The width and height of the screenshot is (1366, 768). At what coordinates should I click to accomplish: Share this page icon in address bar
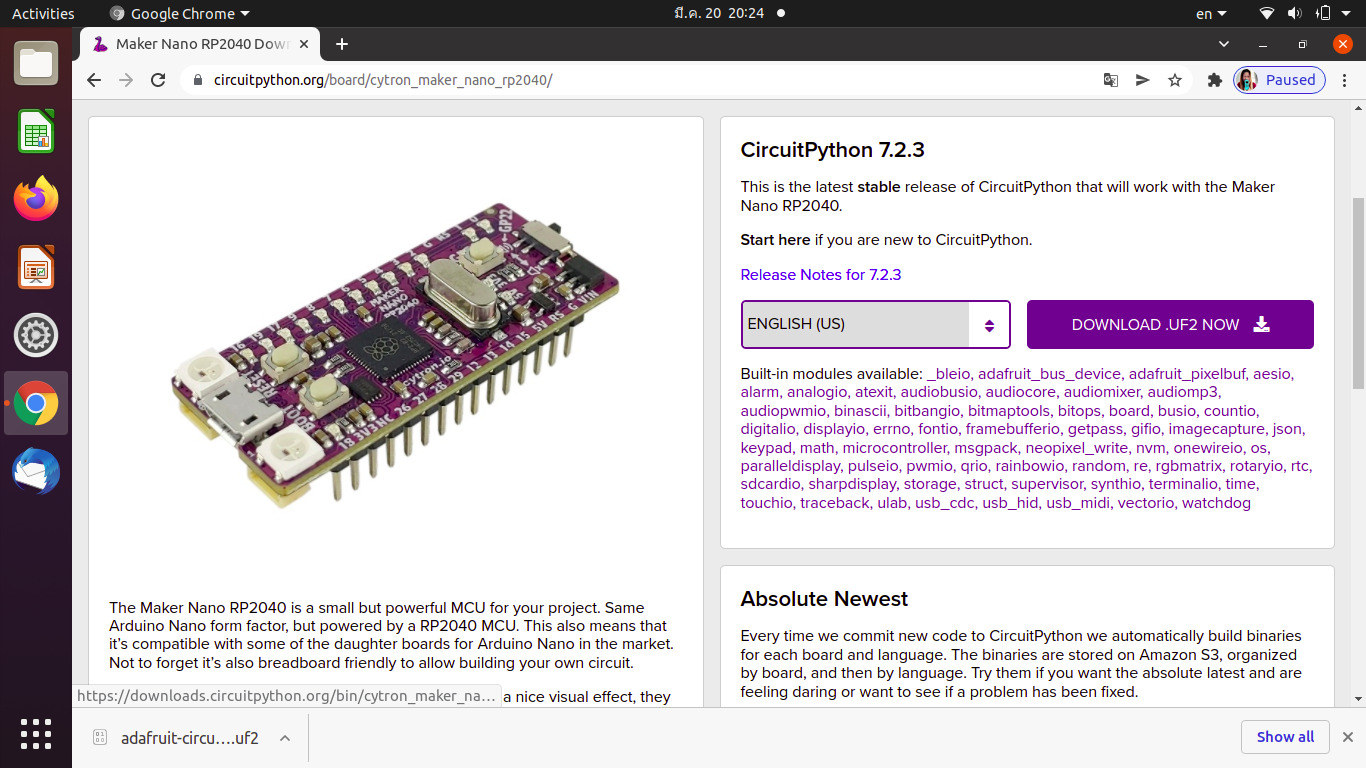point(1142,80)
